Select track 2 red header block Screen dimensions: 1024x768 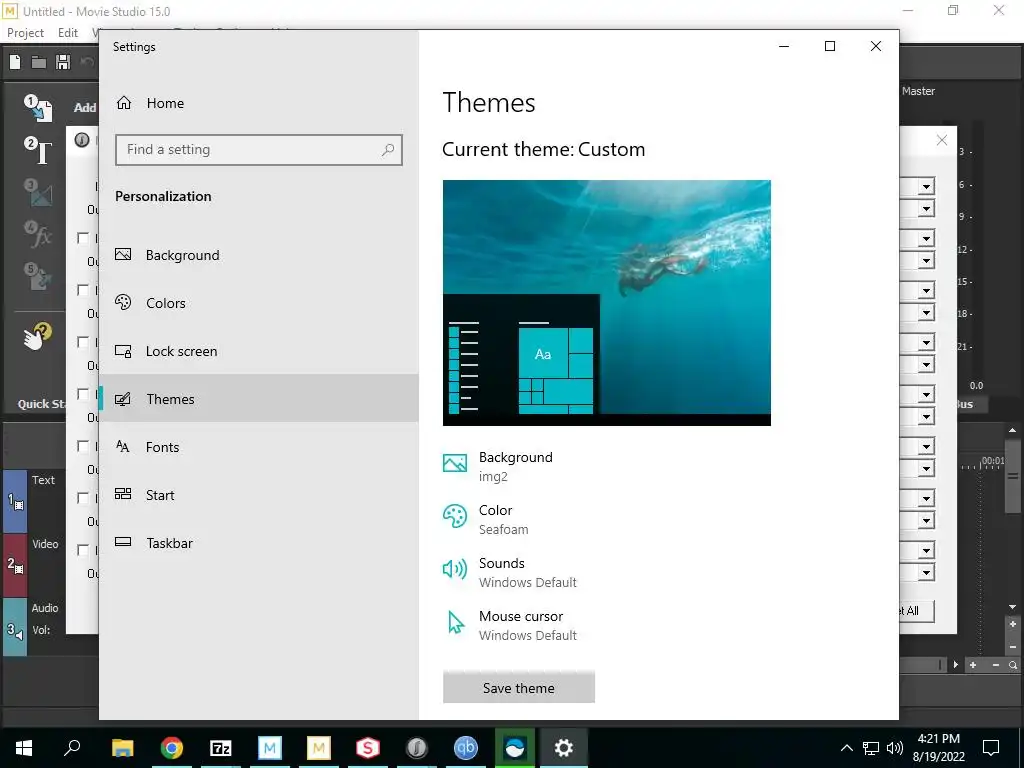point(15,565)
